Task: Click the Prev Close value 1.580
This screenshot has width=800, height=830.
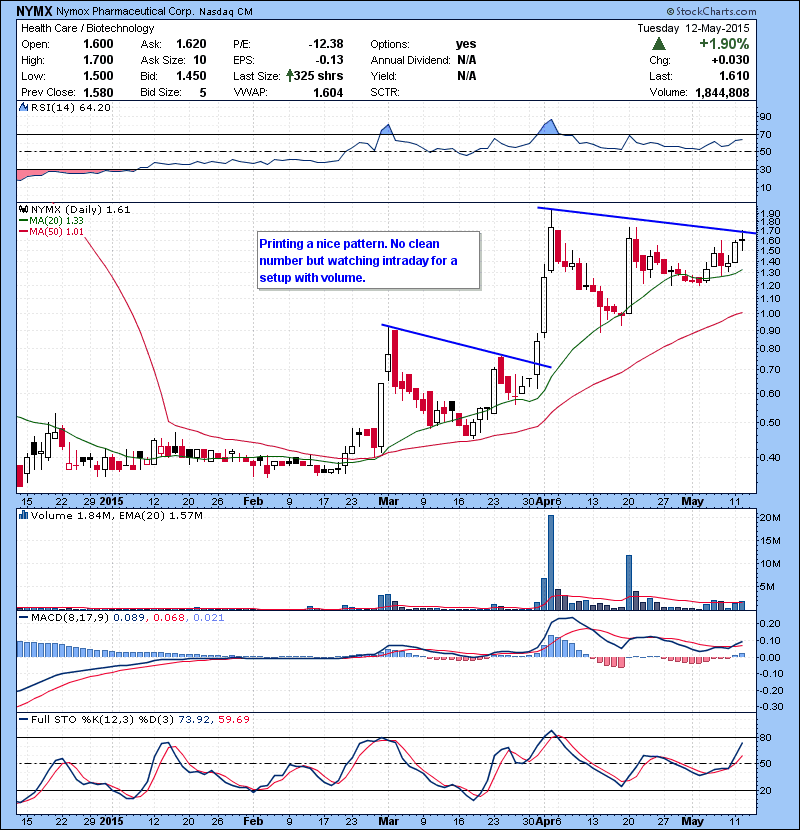Action: pyautogui.click(x=98, y=92)
